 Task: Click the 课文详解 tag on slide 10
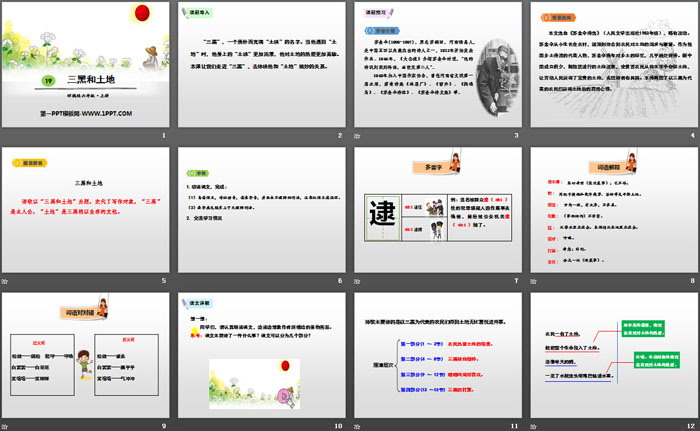pos(197,303)
